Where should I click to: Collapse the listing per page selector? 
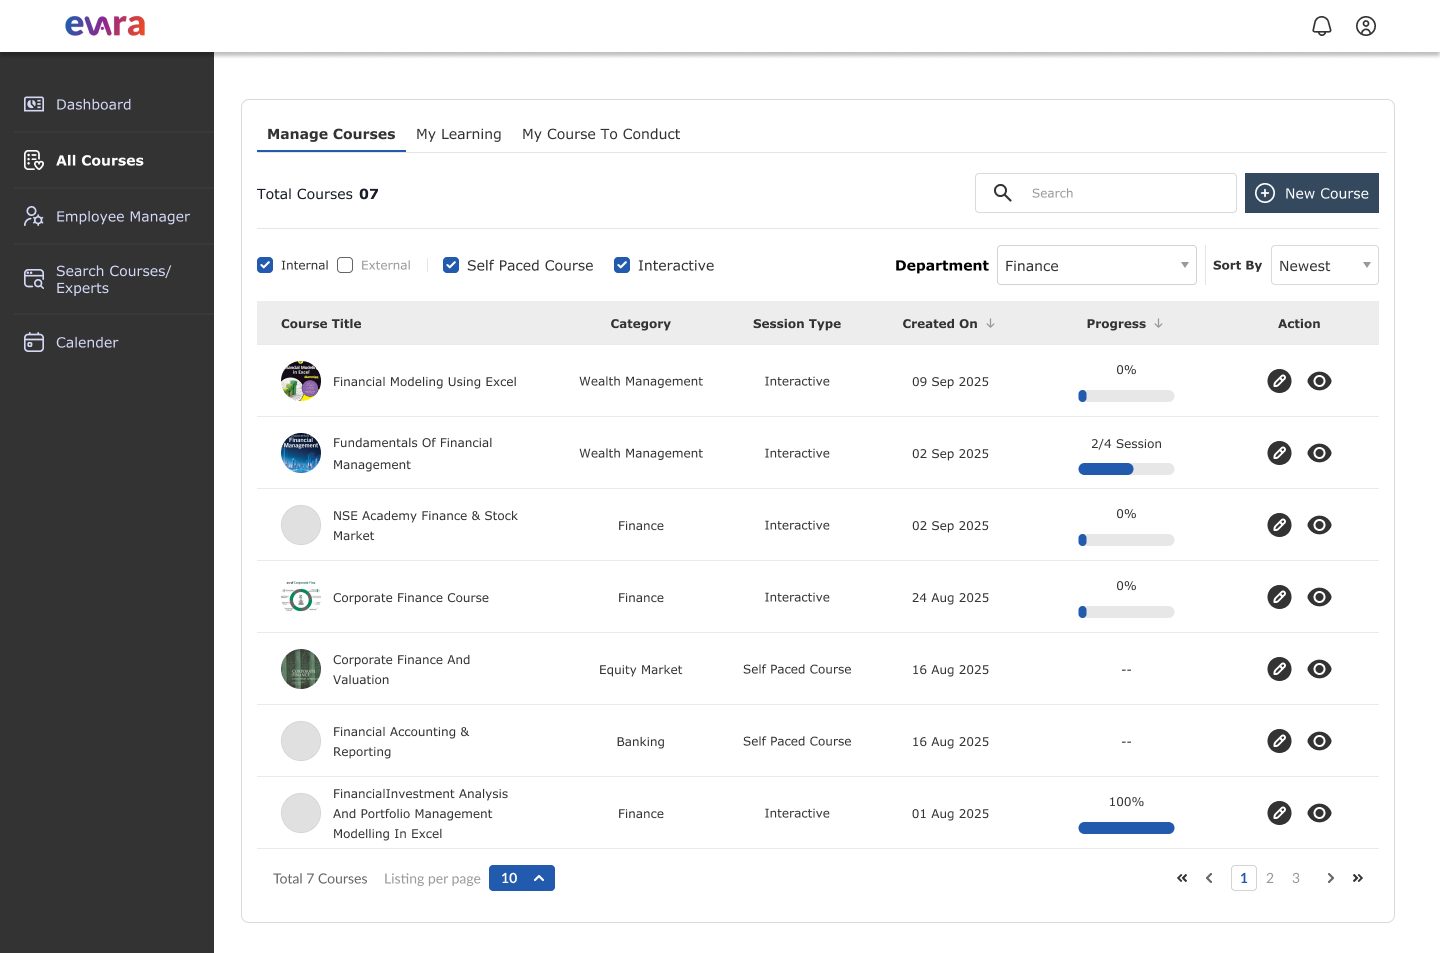pos(539,877)
